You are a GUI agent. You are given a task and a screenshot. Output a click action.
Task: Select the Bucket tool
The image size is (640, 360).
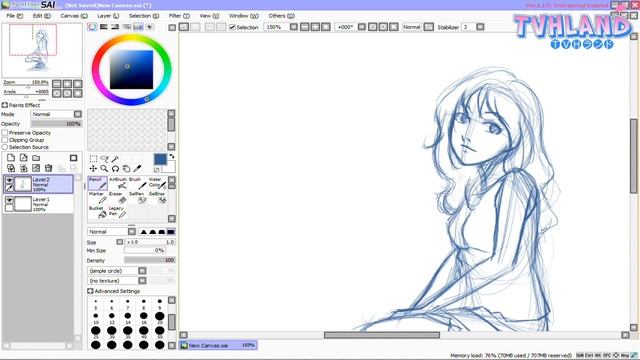(x=98, y=211)
